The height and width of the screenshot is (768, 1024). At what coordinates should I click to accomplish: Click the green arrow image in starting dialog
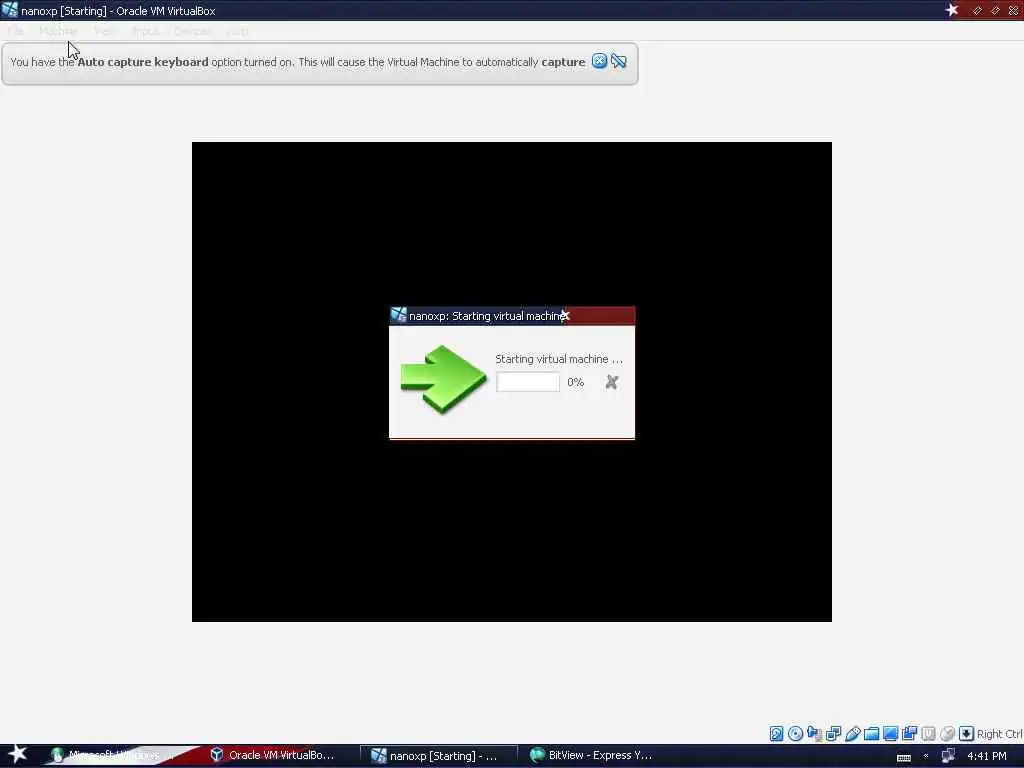click(443, 379)
